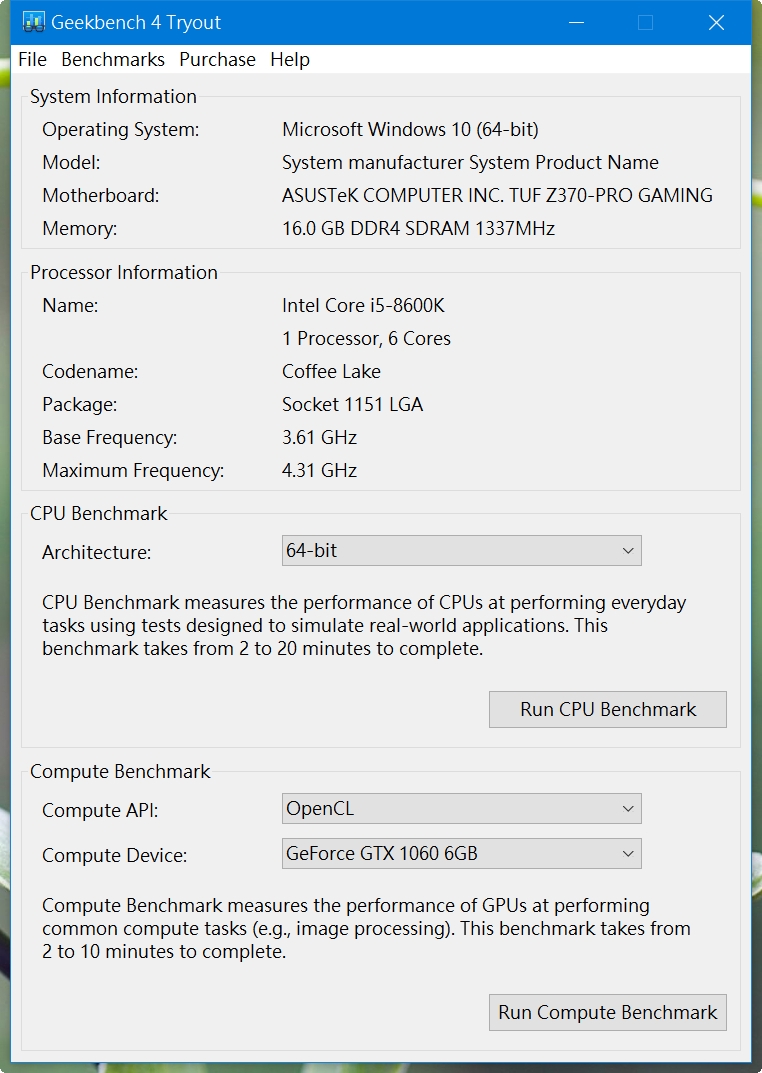Click the Architecture dropdown chevron arrow
The image size is (762, 1073).
pos(628,551)
